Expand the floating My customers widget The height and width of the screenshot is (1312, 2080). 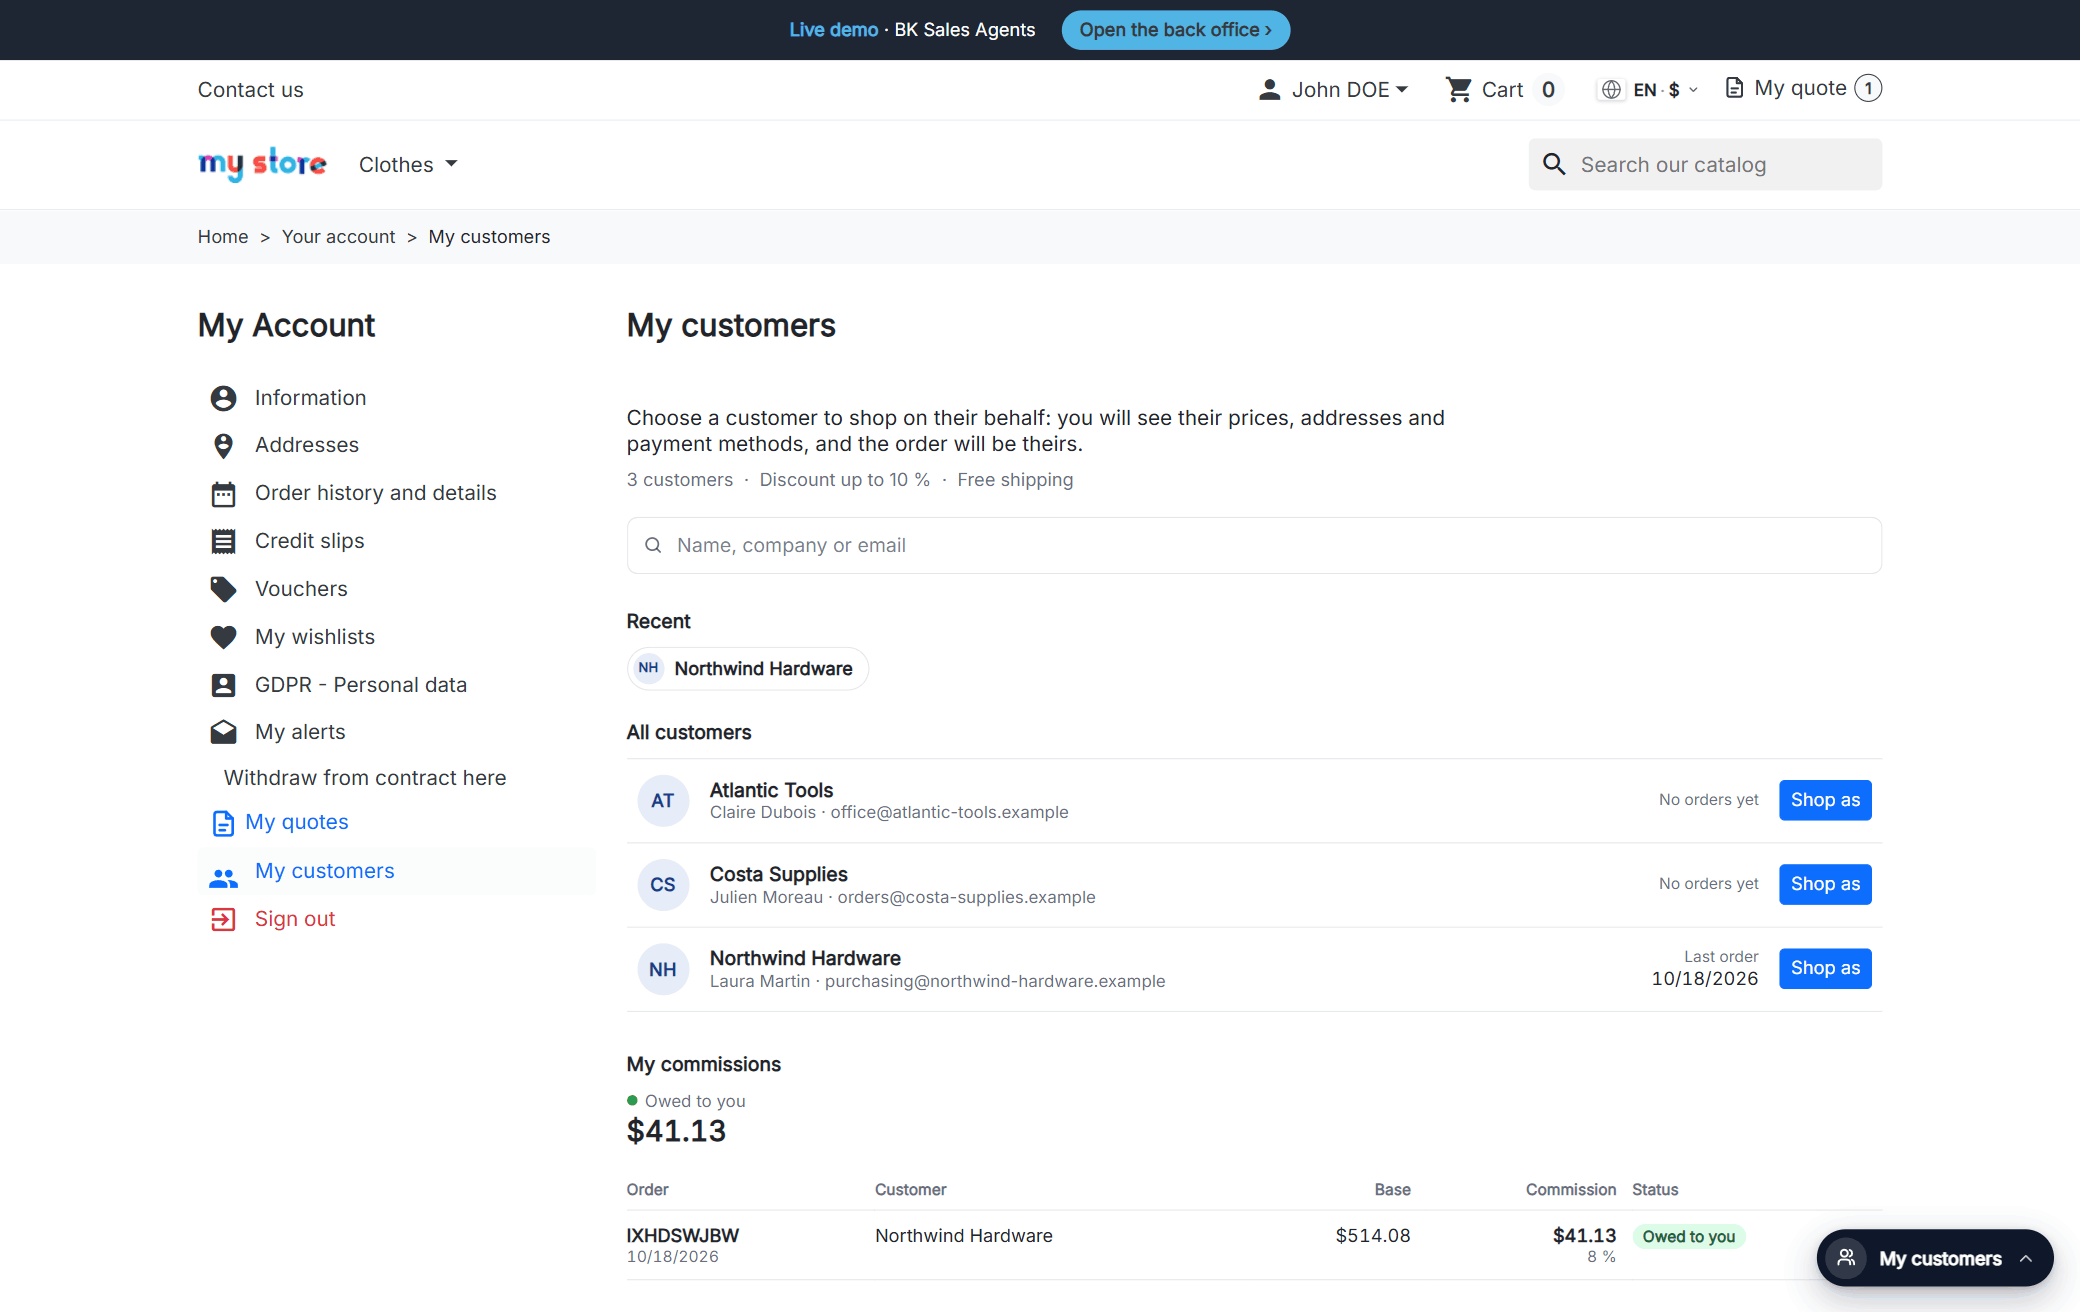tap(1935, 1258)
